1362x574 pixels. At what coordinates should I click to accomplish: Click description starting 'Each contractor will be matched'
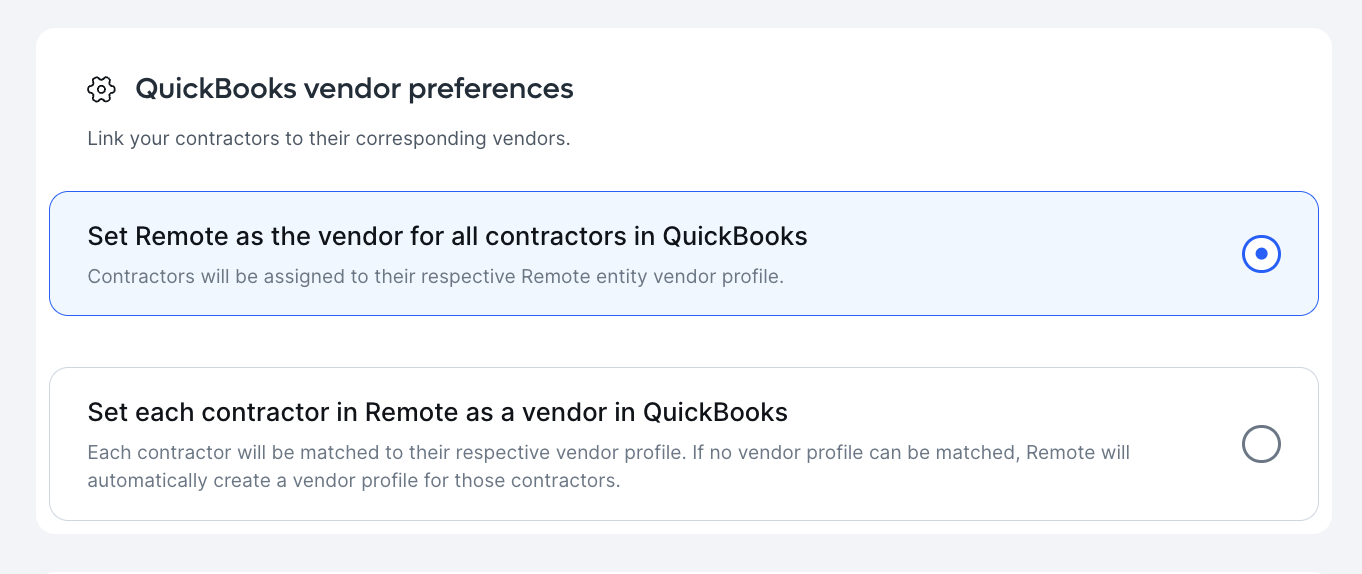coord(609,466)
